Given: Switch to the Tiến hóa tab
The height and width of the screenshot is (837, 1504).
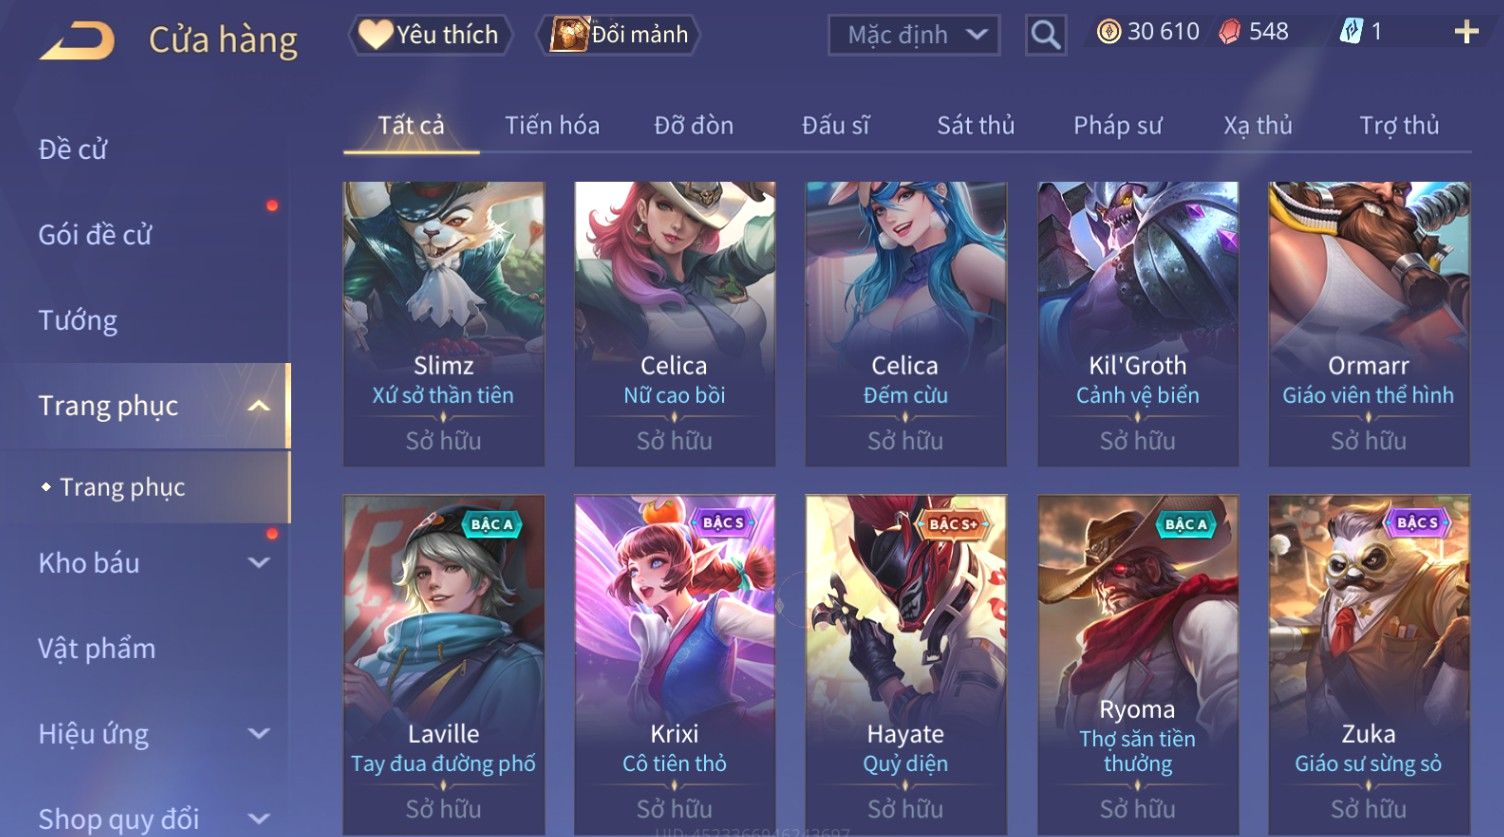Looking at the screenshot, I should [552, 126].
